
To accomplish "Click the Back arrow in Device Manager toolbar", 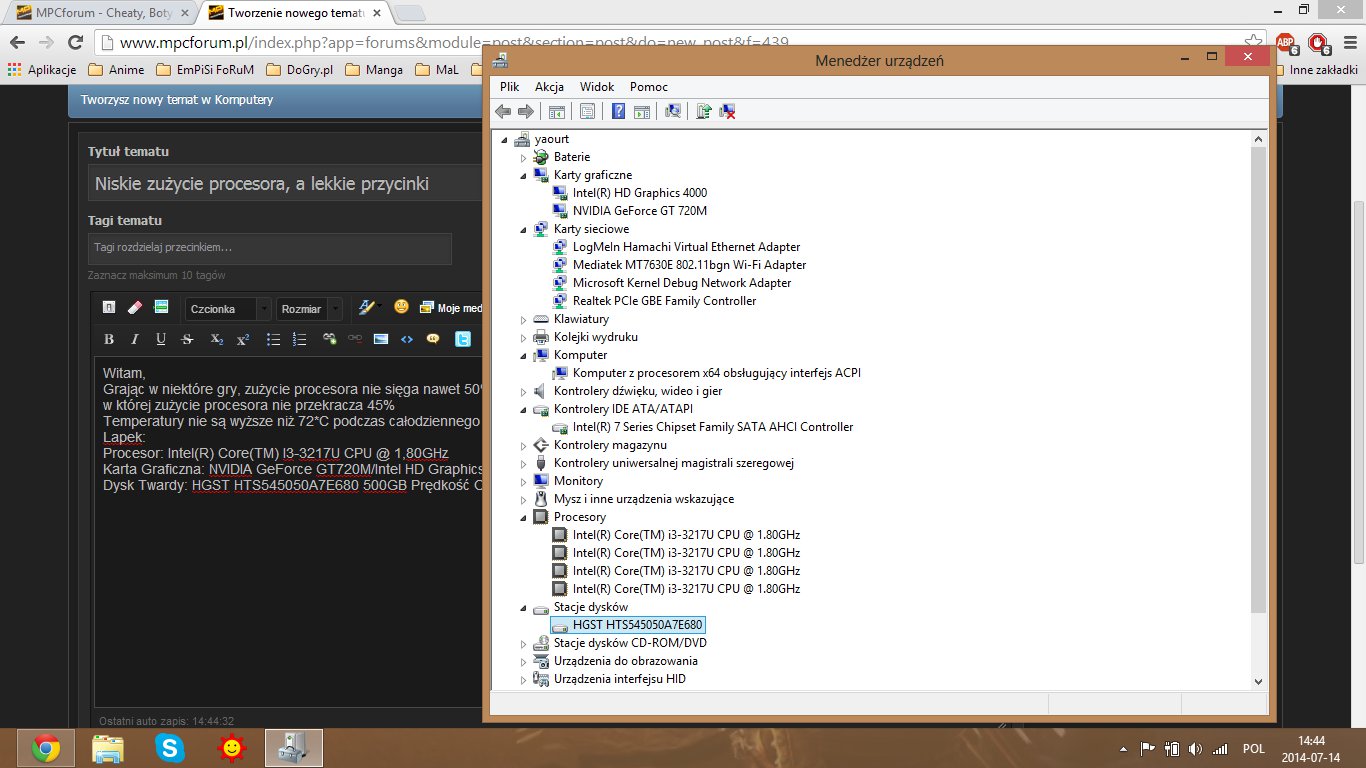I will click(503, 112).
